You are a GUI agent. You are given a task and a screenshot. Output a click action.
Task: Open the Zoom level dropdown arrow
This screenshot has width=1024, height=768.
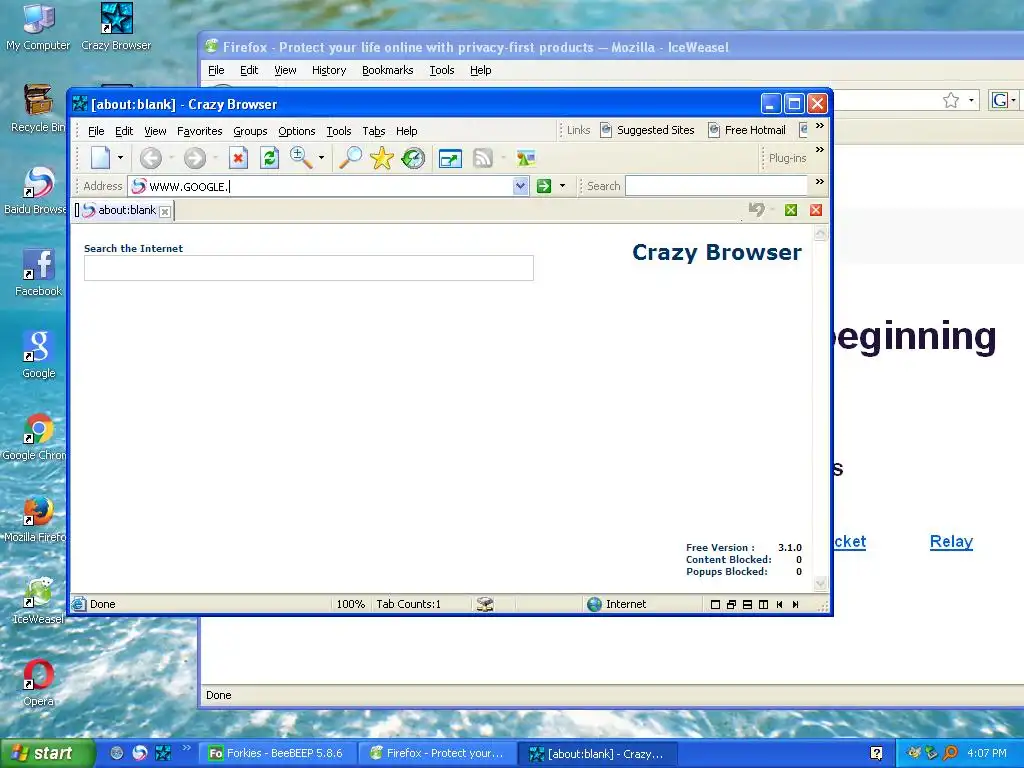(x=321, y=158)
